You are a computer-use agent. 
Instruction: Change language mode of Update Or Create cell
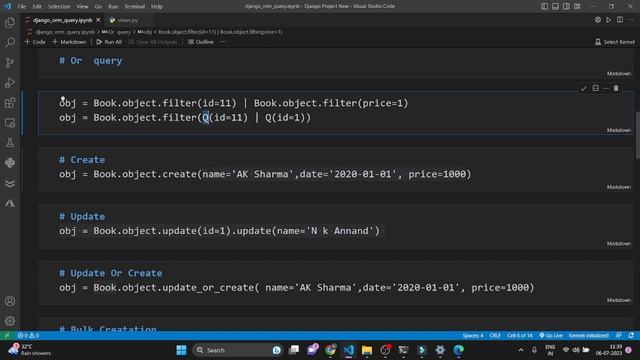pos(619,300)
